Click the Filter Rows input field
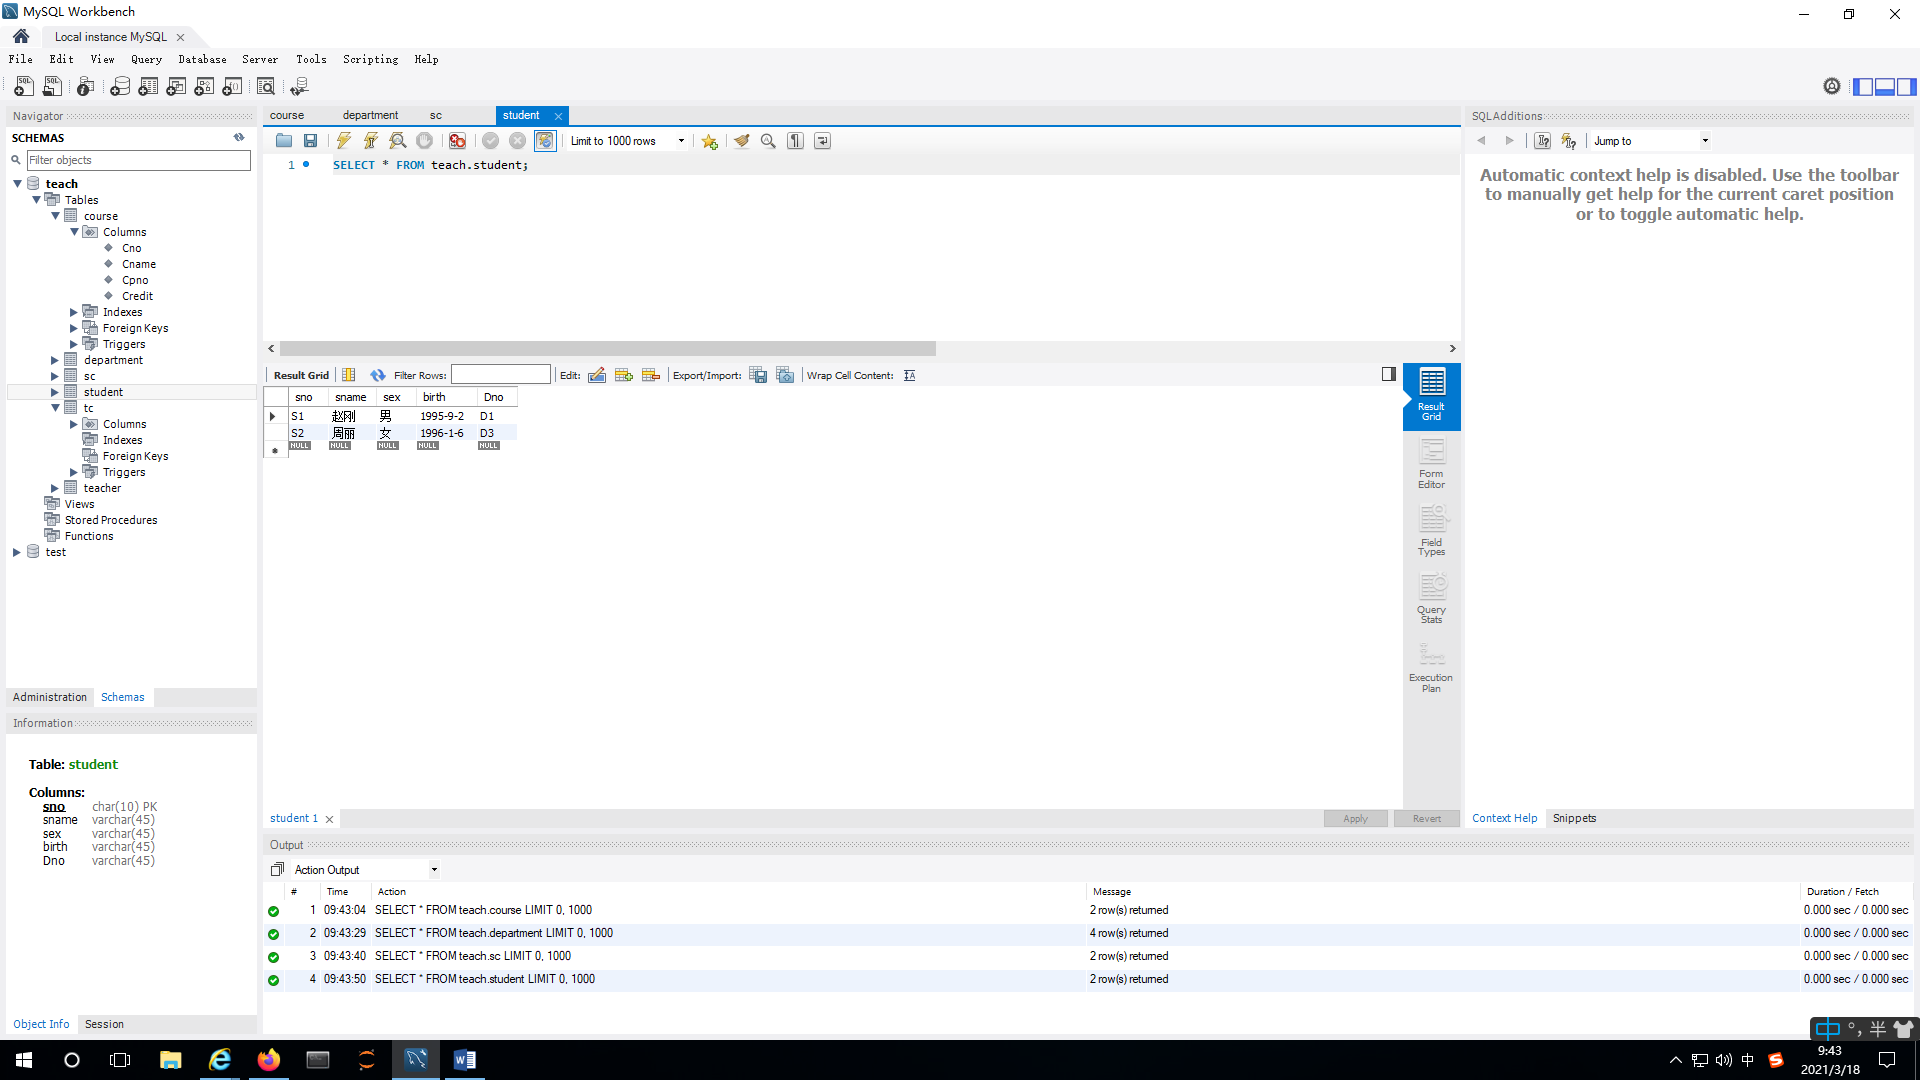Viewport: 1920px width, 1080px height. 500,375
